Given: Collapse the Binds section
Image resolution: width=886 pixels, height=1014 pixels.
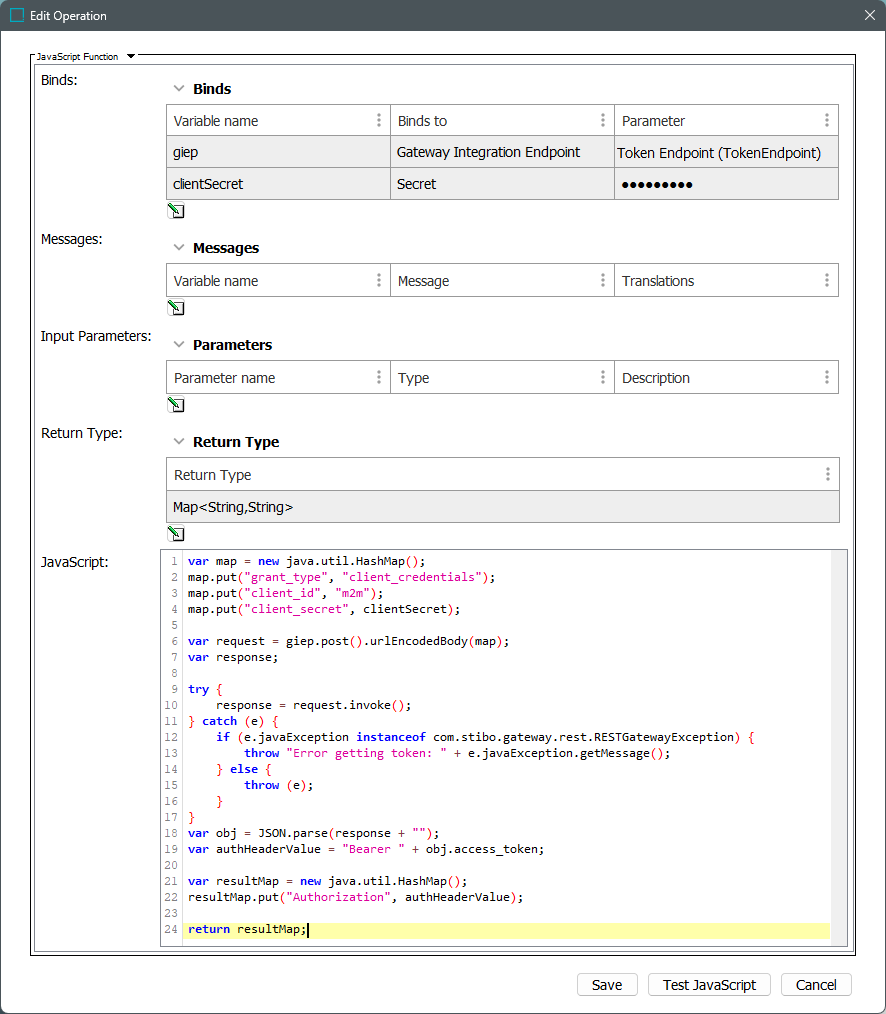Looking at the screenshot, I should [179, 89].
